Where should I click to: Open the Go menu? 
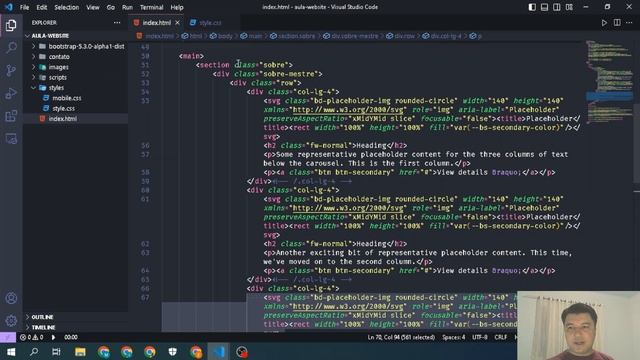[x=111, y=7]
